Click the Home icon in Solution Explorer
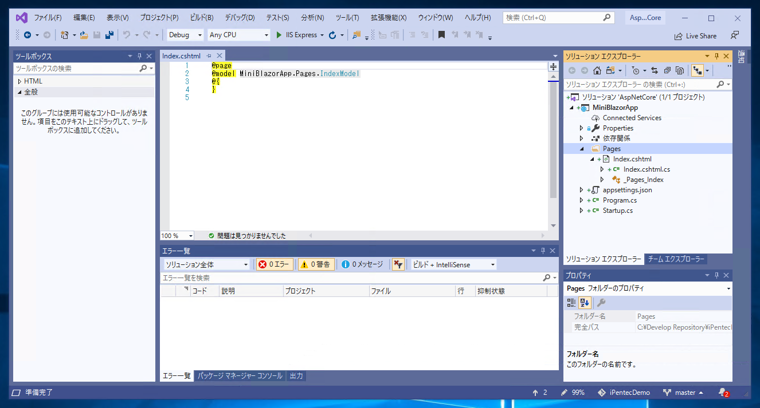Screen dimensions: 760x408 point(597,71)
